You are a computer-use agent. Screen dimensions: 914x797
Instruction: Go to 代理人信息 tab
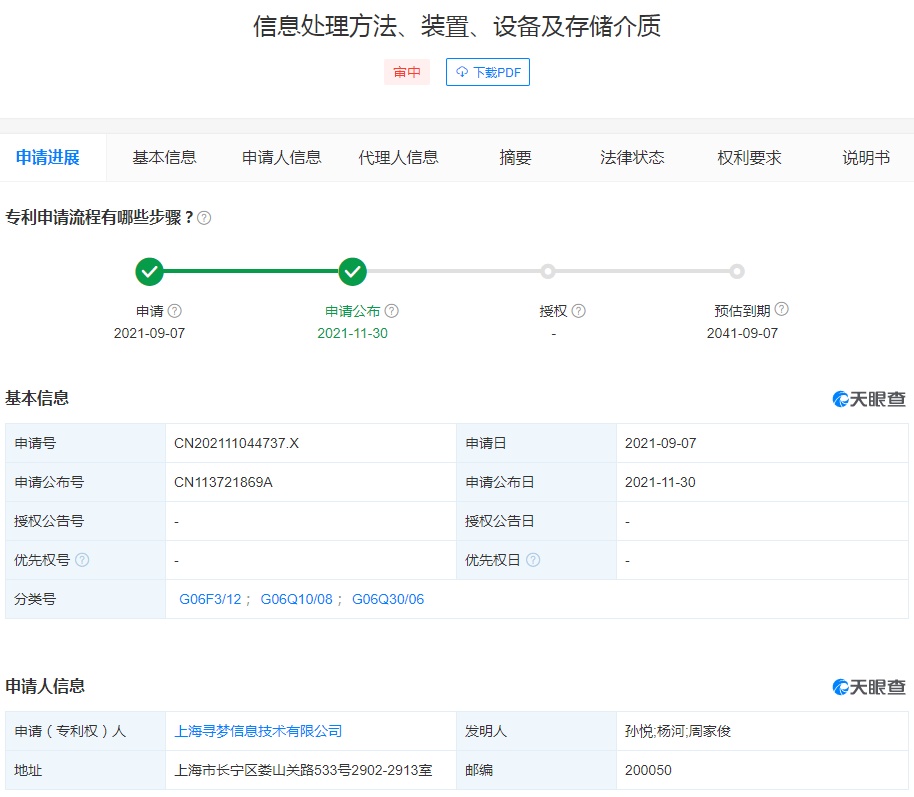pyautogui.click(x=399, y=158)
